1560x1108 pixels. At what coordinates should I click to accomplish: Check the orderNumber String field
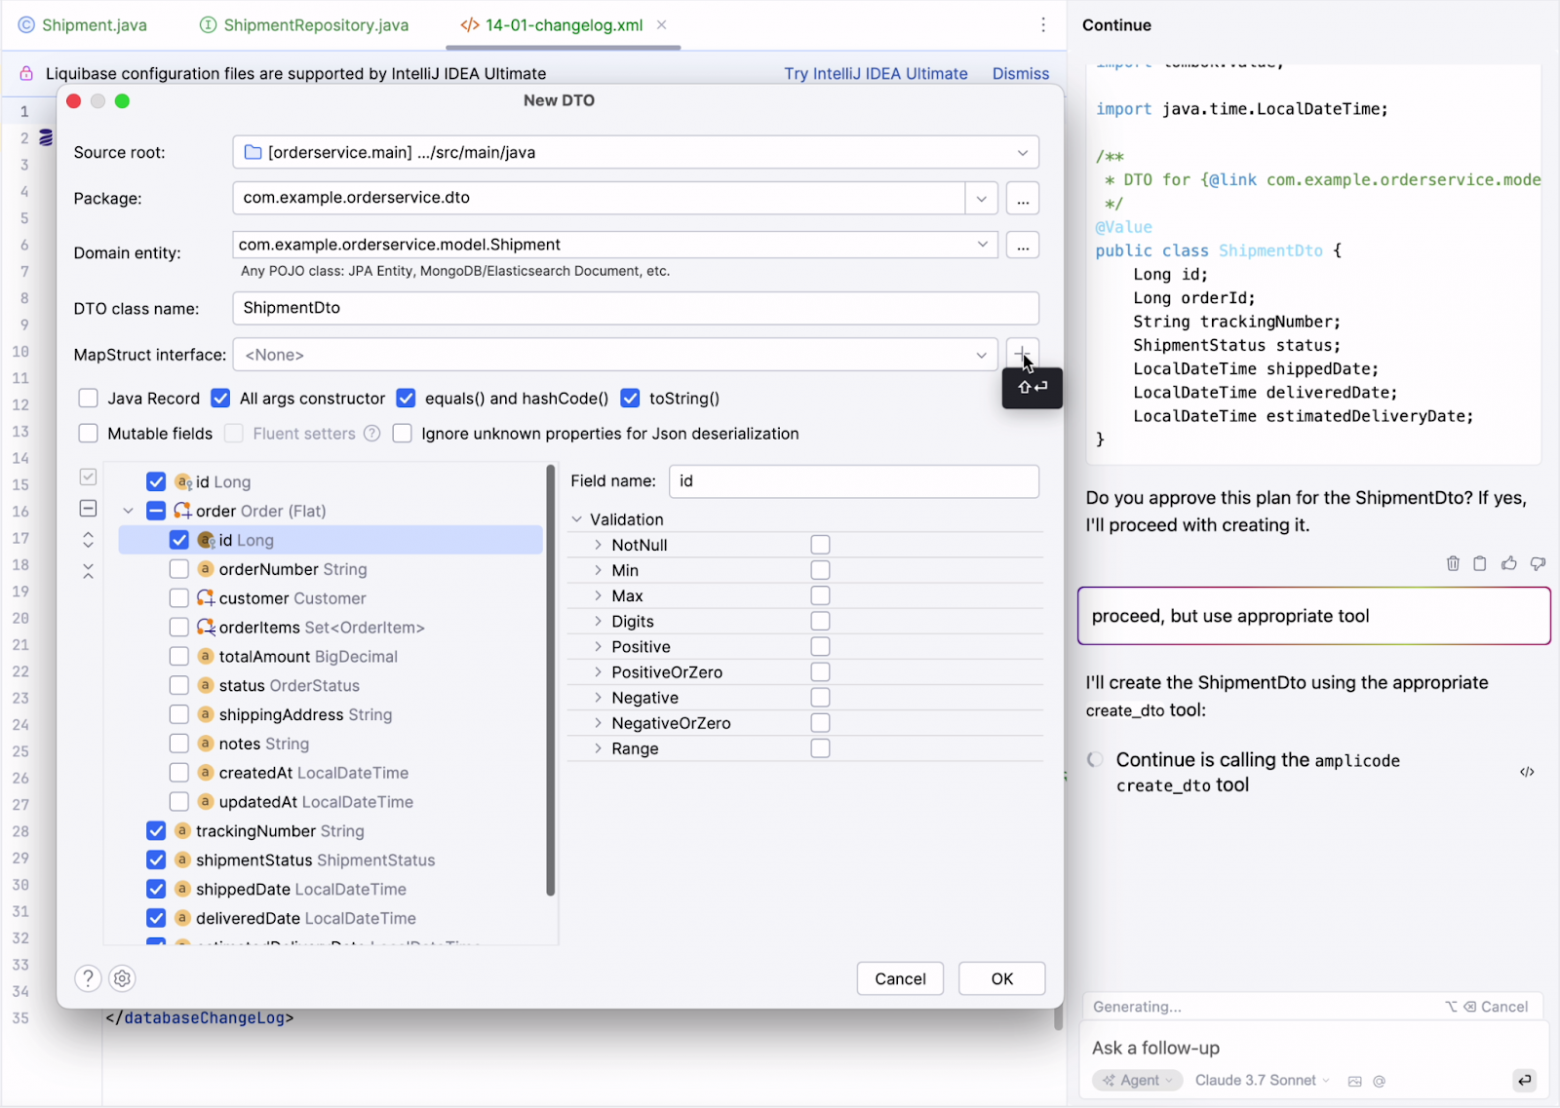(x=179, y=569)
